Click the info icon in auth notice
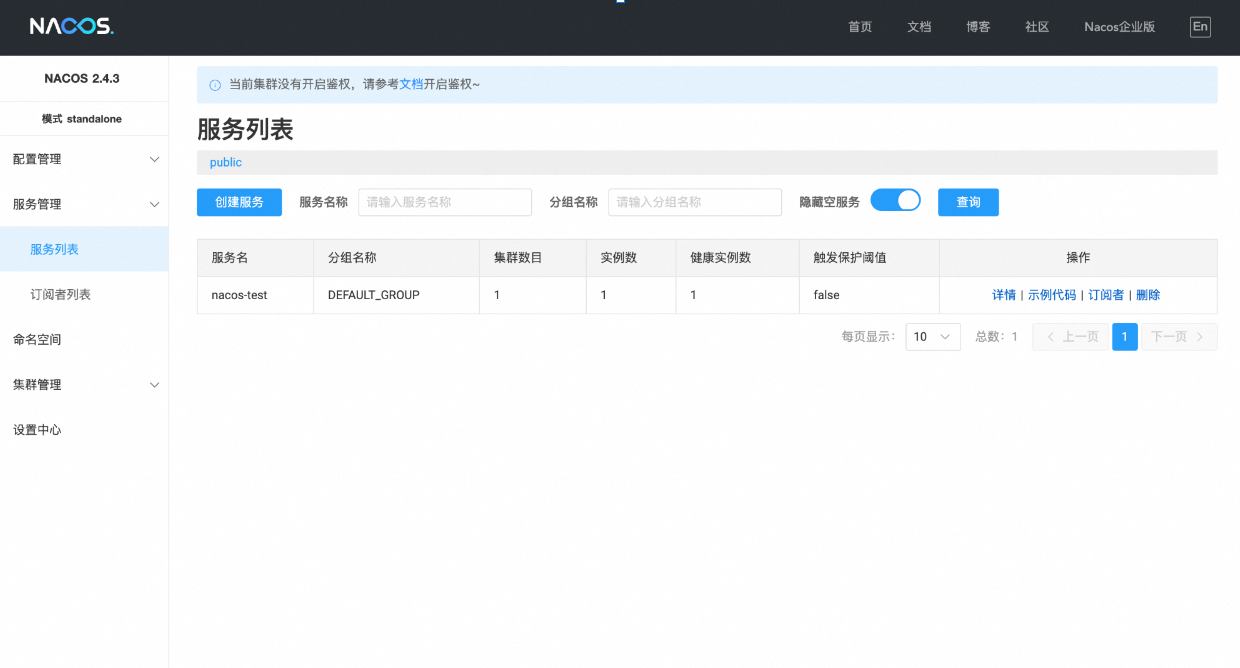This screenshot has height=668, width=1240. tap(215, 85)
